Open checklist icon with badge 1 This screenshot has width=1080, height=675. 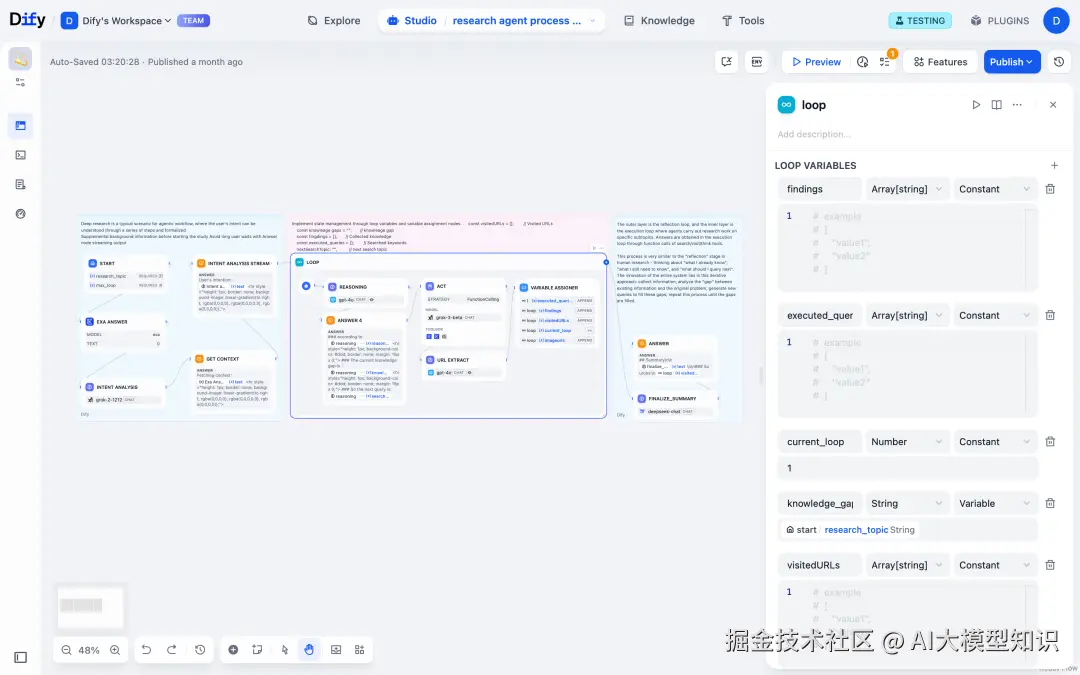click(885, 62)
